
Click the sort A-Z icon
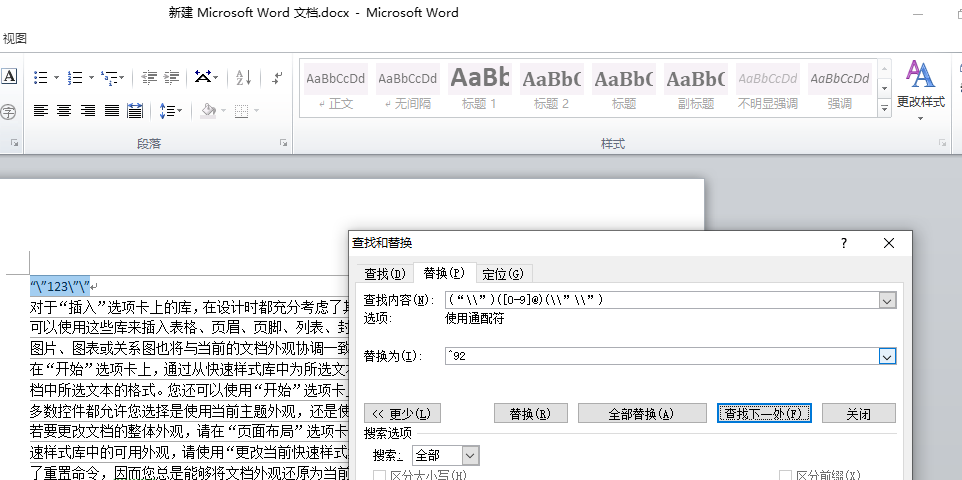(x=243, y=77)
